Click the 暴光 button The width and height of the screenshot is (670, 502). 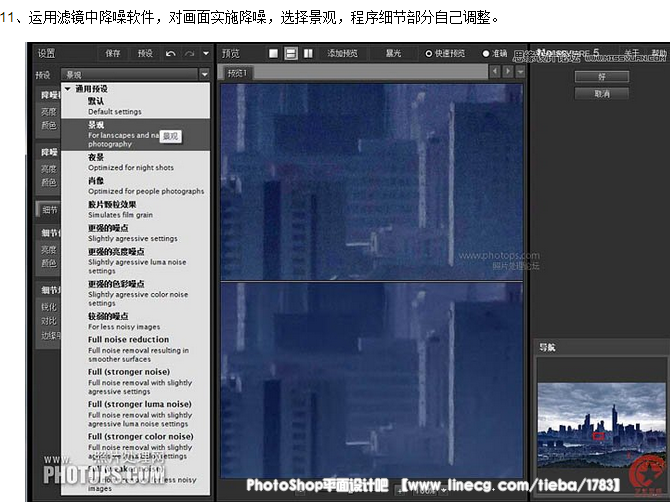coord(393,53)
